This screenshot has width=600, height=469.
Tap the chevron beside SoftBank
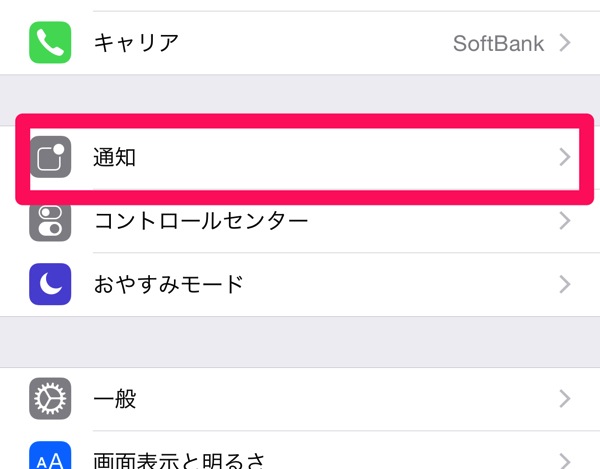tap(565, 42)
